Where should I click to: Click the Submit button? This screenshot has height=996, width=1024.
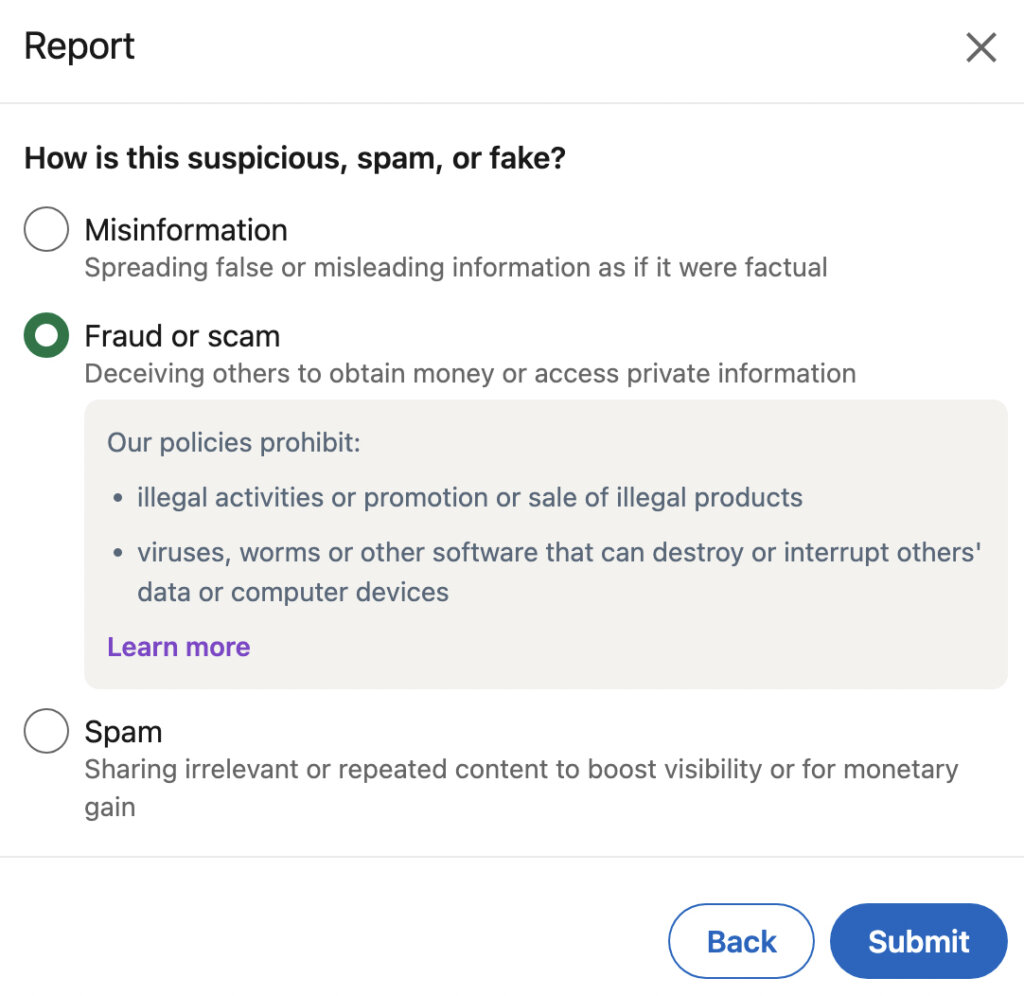click(918, 941)
